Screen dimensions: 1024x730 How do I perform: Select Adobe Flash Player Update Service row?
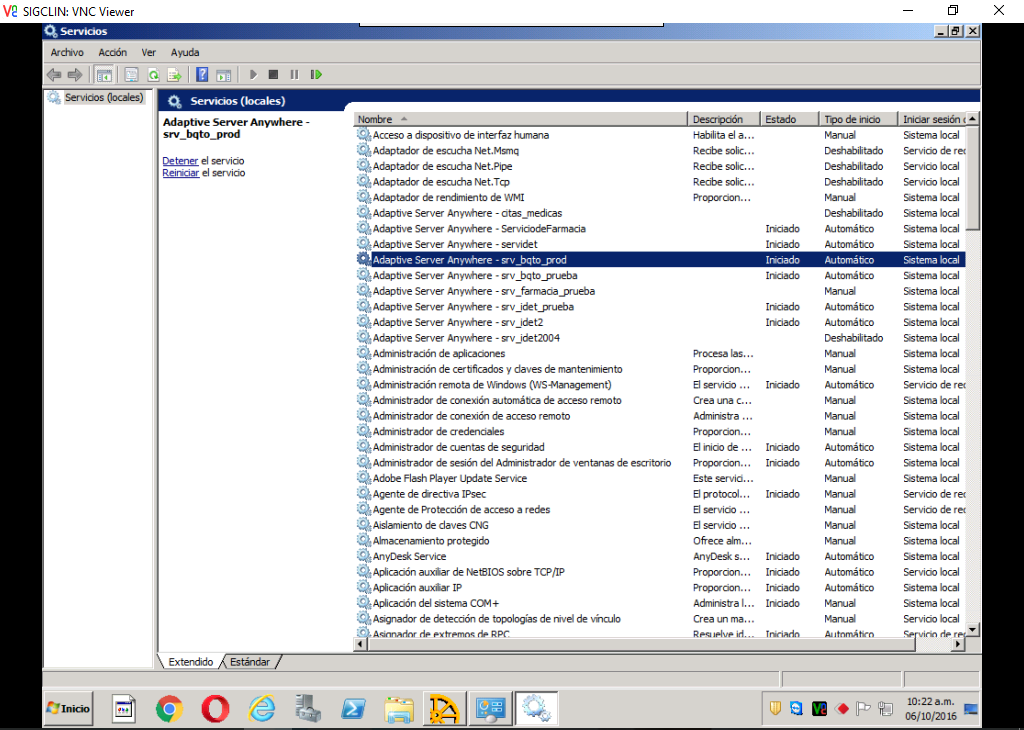point(660,479)
